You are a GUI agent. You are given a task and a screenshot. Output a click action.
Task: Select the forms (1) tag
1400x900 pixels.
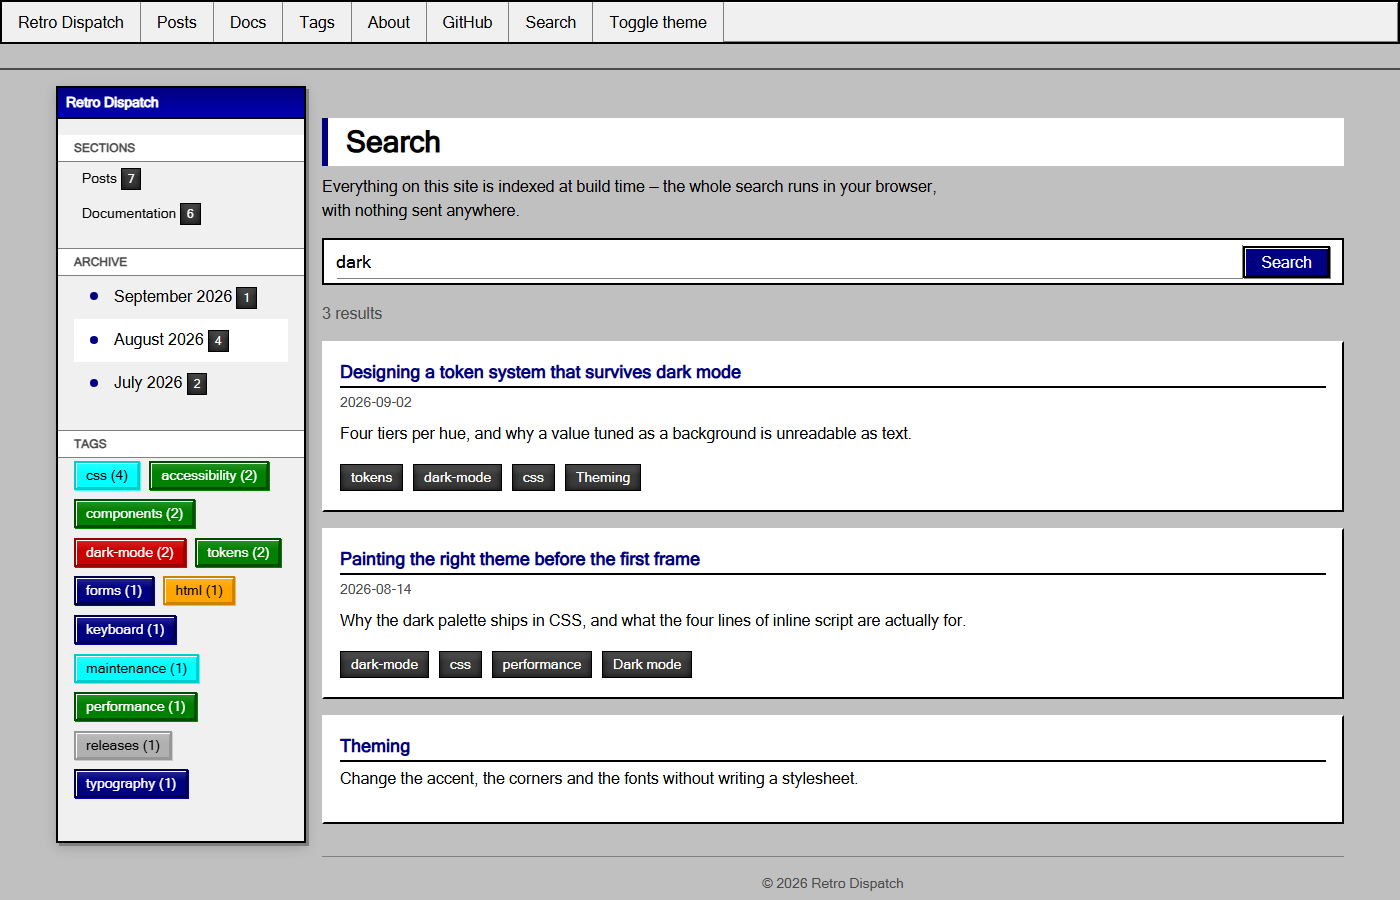point(114,590)
